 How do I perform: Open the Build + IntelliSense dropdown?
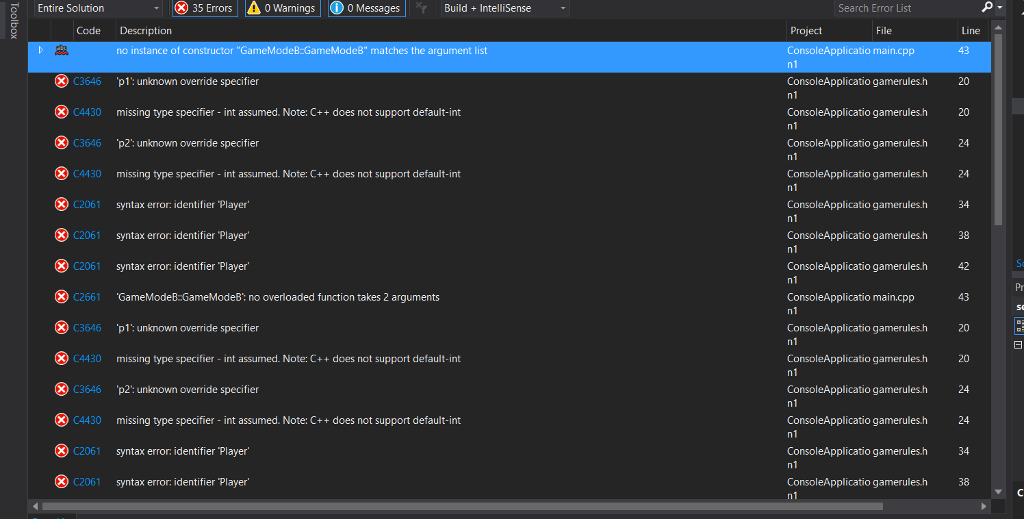coord(504,8)
